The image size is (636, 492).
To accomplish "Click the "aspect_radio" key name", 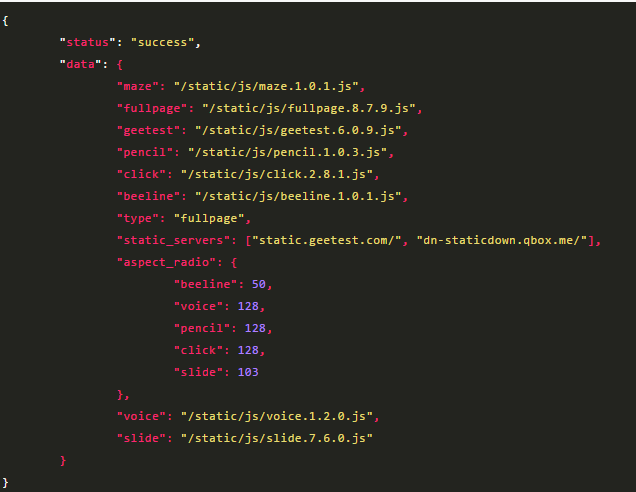I will point(167,262).
